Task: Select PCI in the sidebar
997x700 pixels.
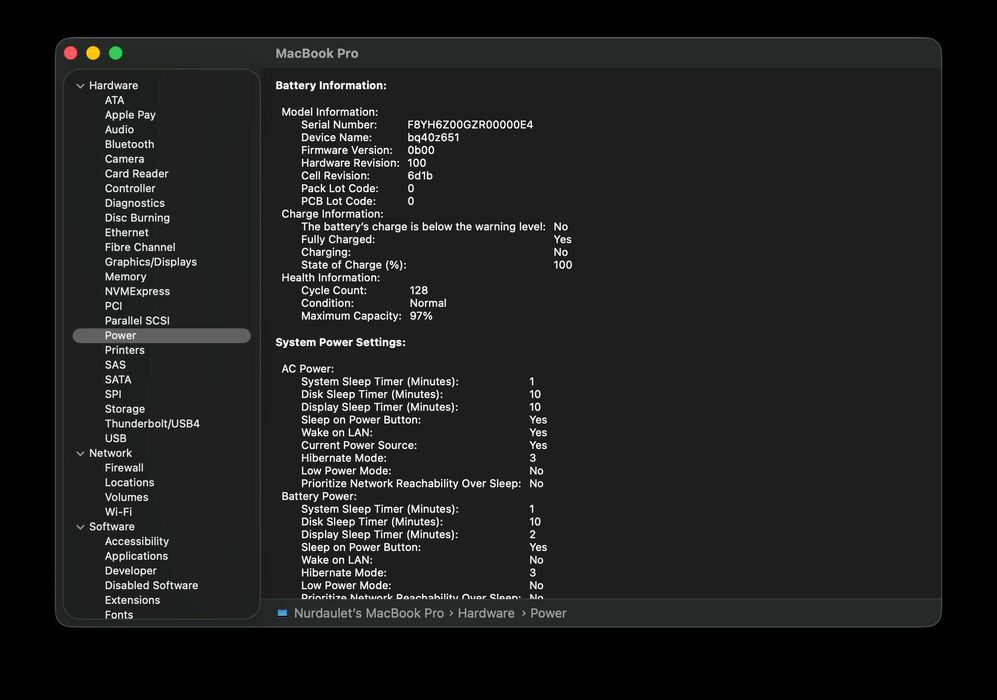Action: pyautogui.click(x=113, y=306)
